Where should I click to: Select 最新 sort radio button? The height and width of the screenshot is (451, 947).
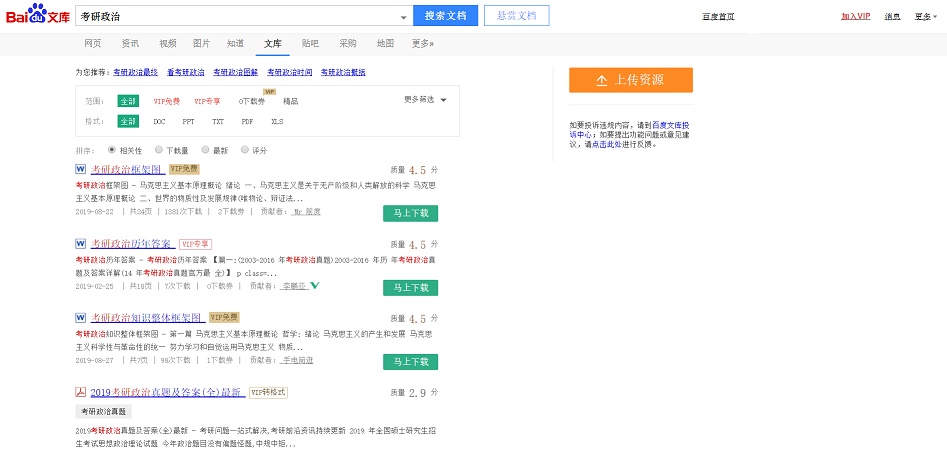coord(205,150)
